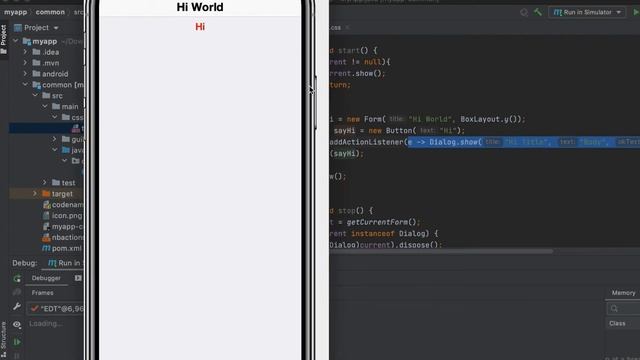
Task: Click the Pause Program icon
Action: (17, 356)
